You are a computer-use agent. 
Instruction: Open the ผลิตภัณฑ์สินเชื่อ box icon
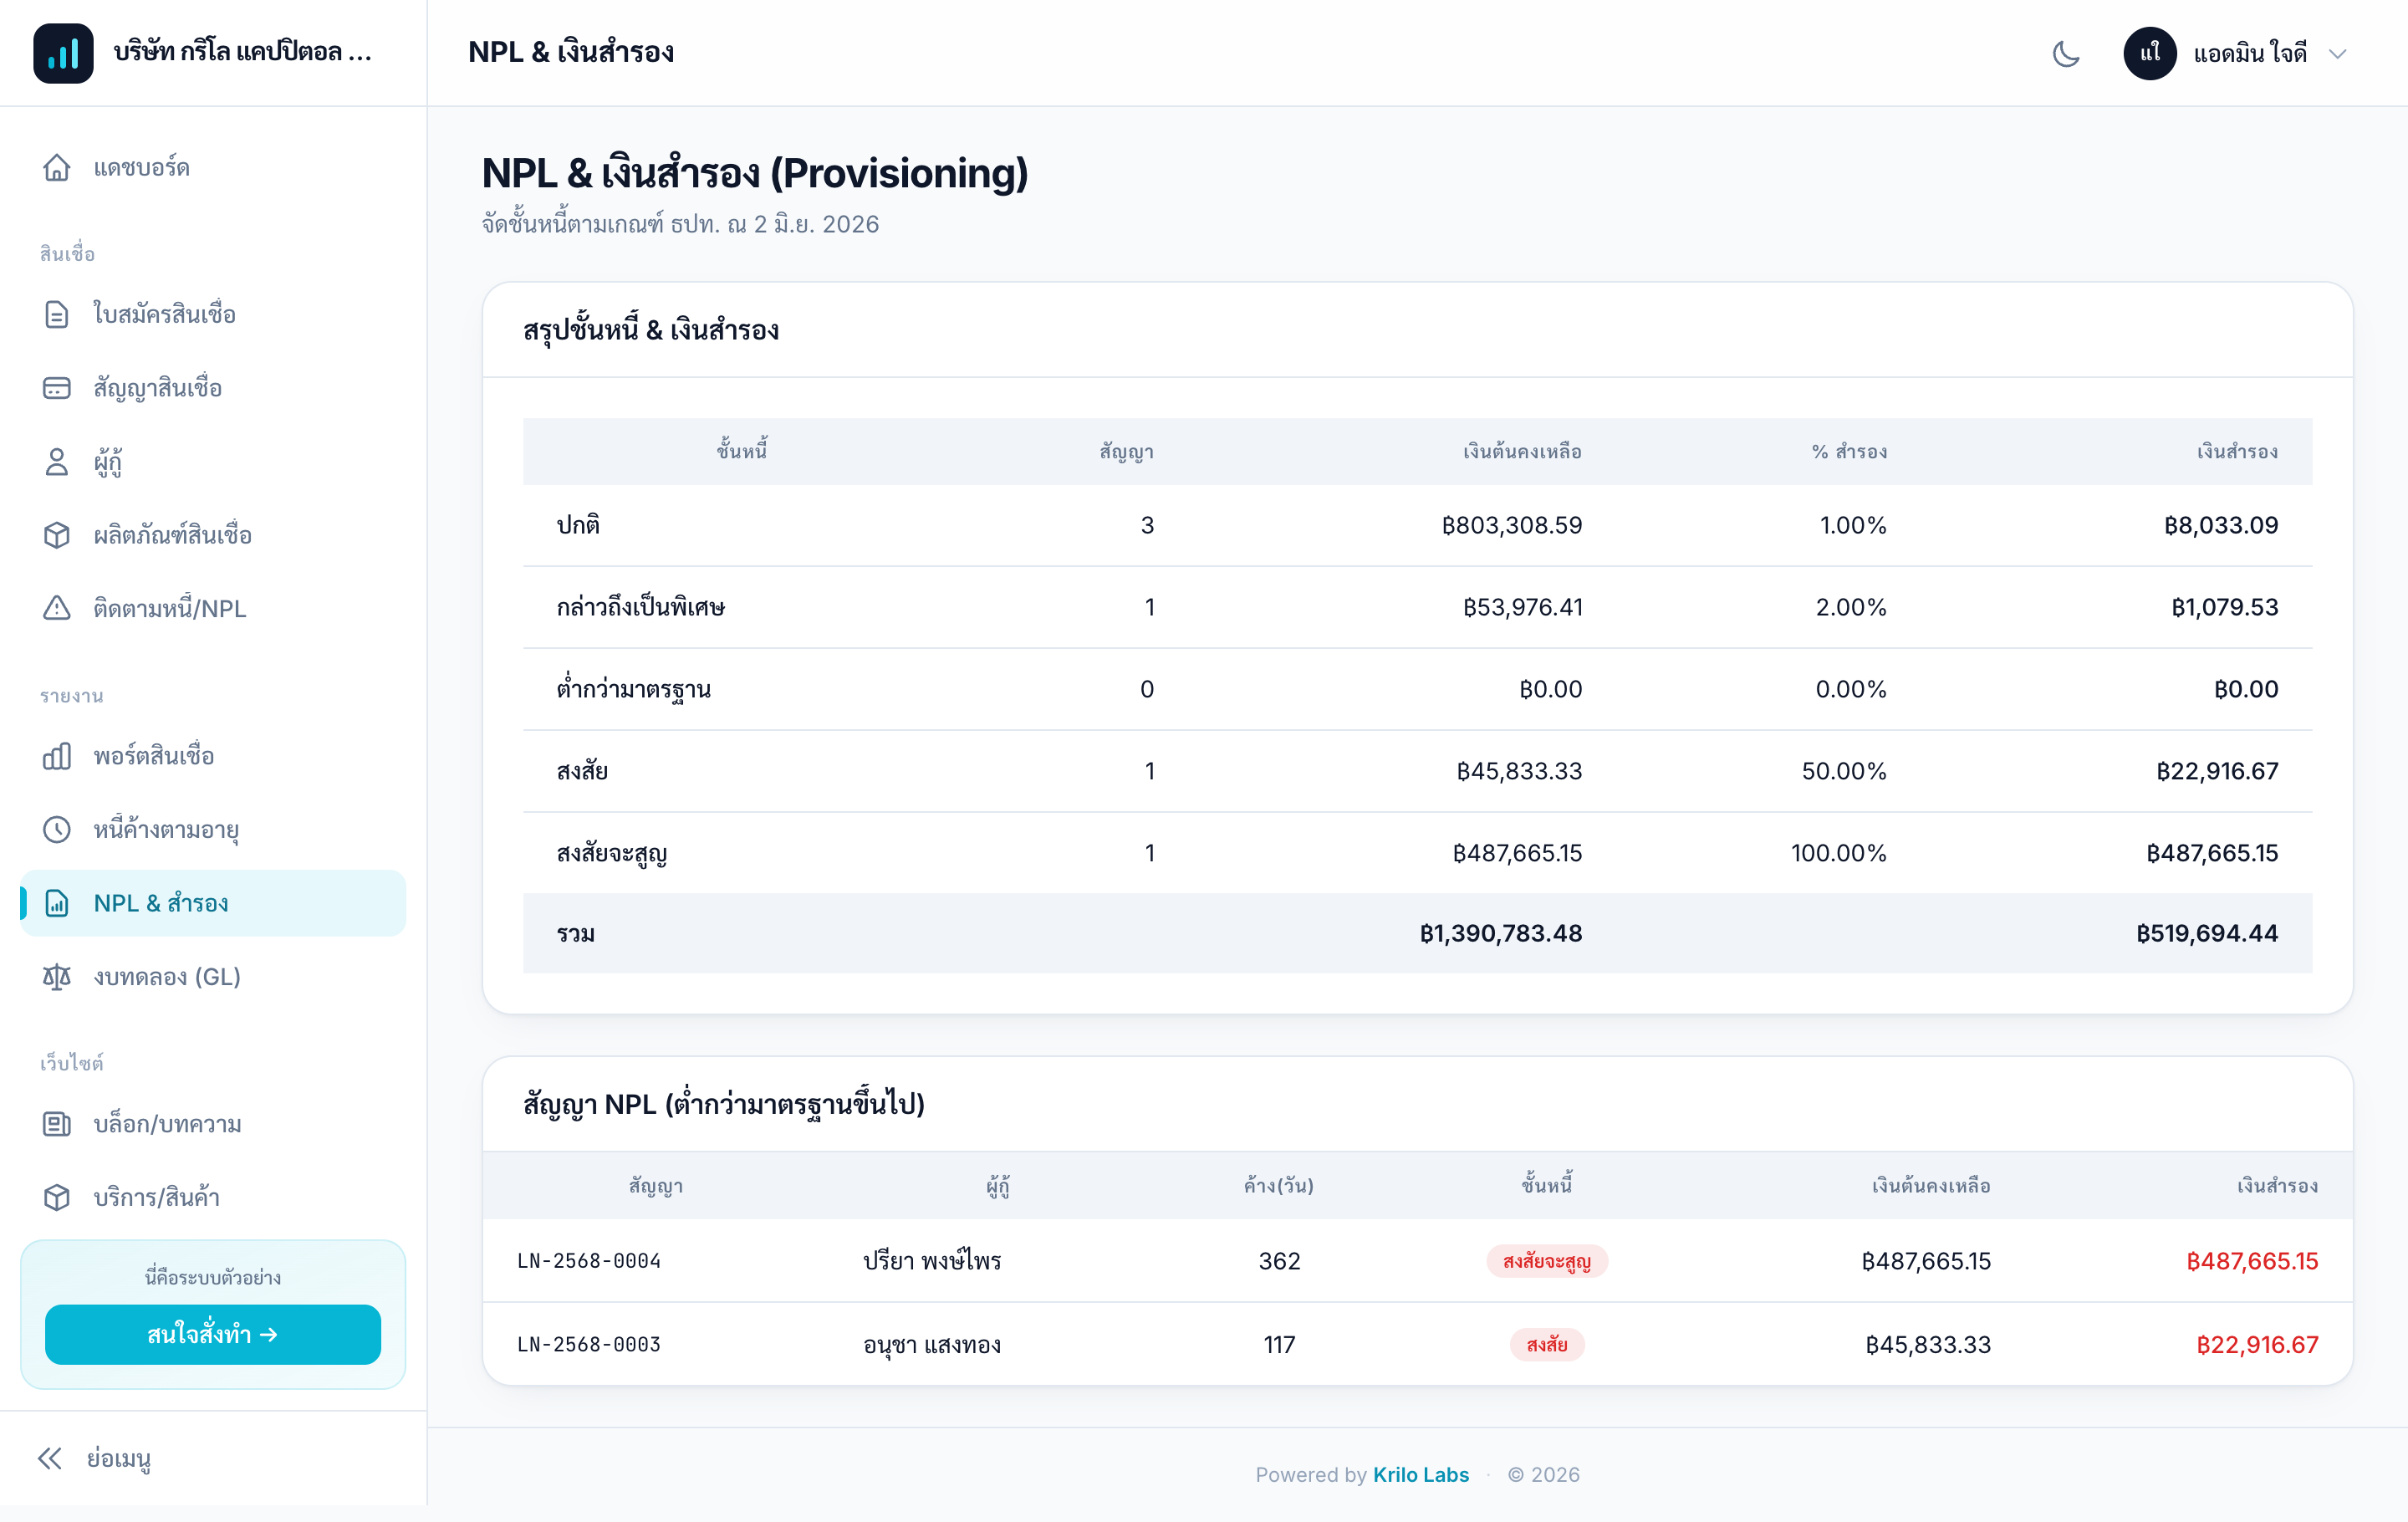[57, 535]
